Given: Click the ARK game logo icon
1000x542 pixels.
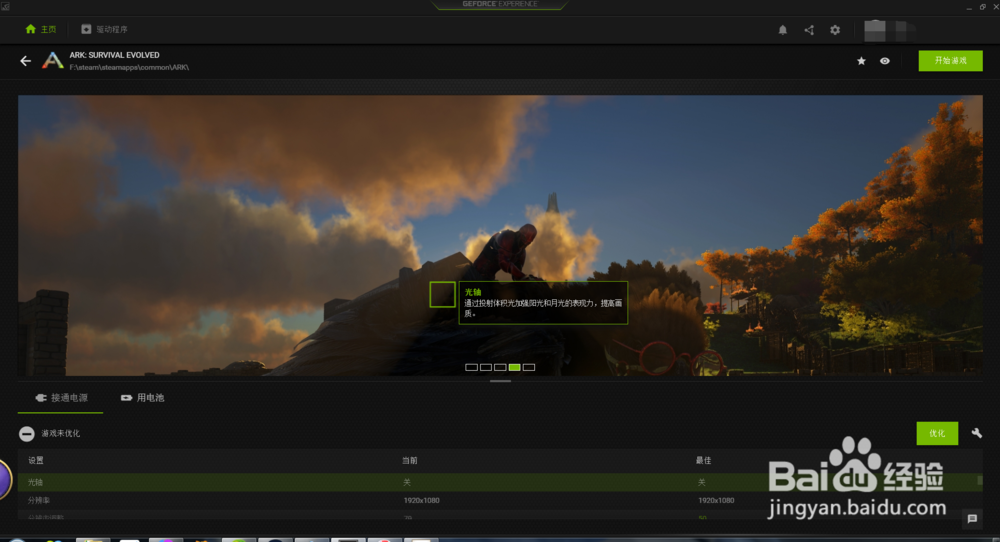Looking at the screenshot, I should pyautogui.click(x=53, y=61).
